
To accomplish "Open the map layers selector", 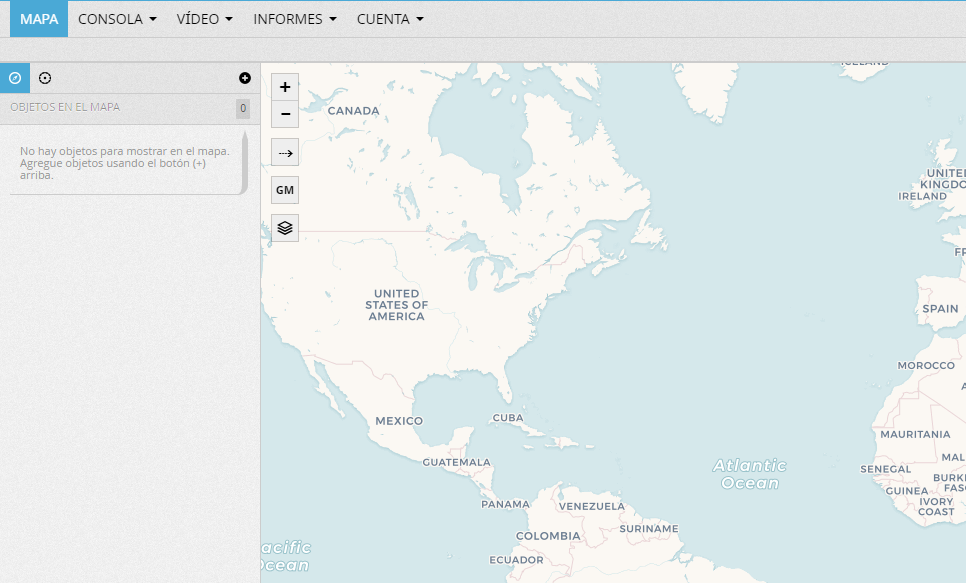I will click(x=285, y=228).
